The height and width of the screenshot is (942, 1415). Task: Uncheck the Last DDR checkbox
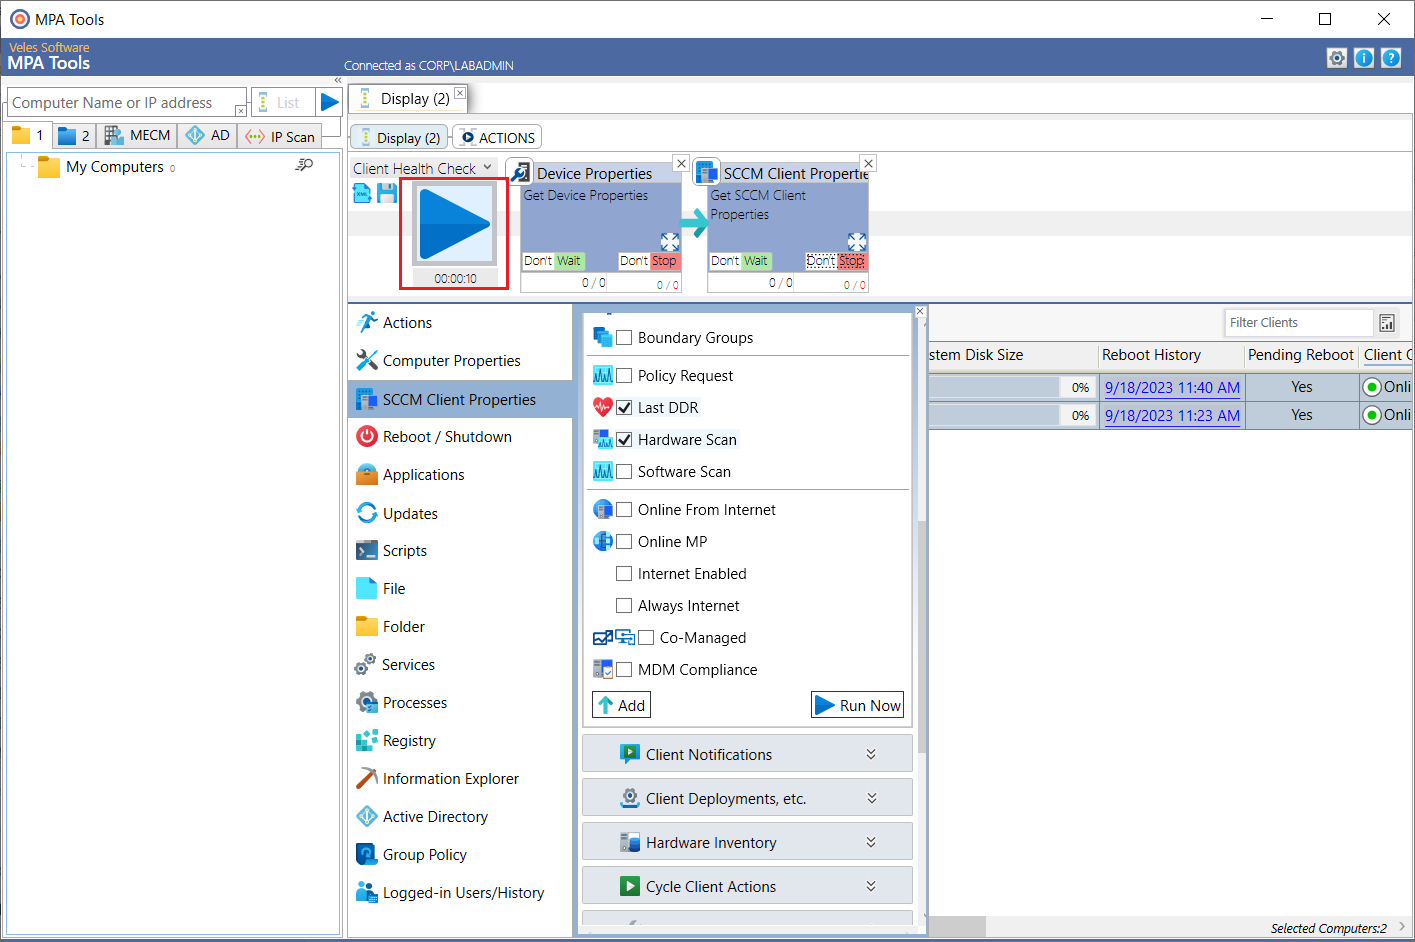pyautogui.click(x=624, y=408)
